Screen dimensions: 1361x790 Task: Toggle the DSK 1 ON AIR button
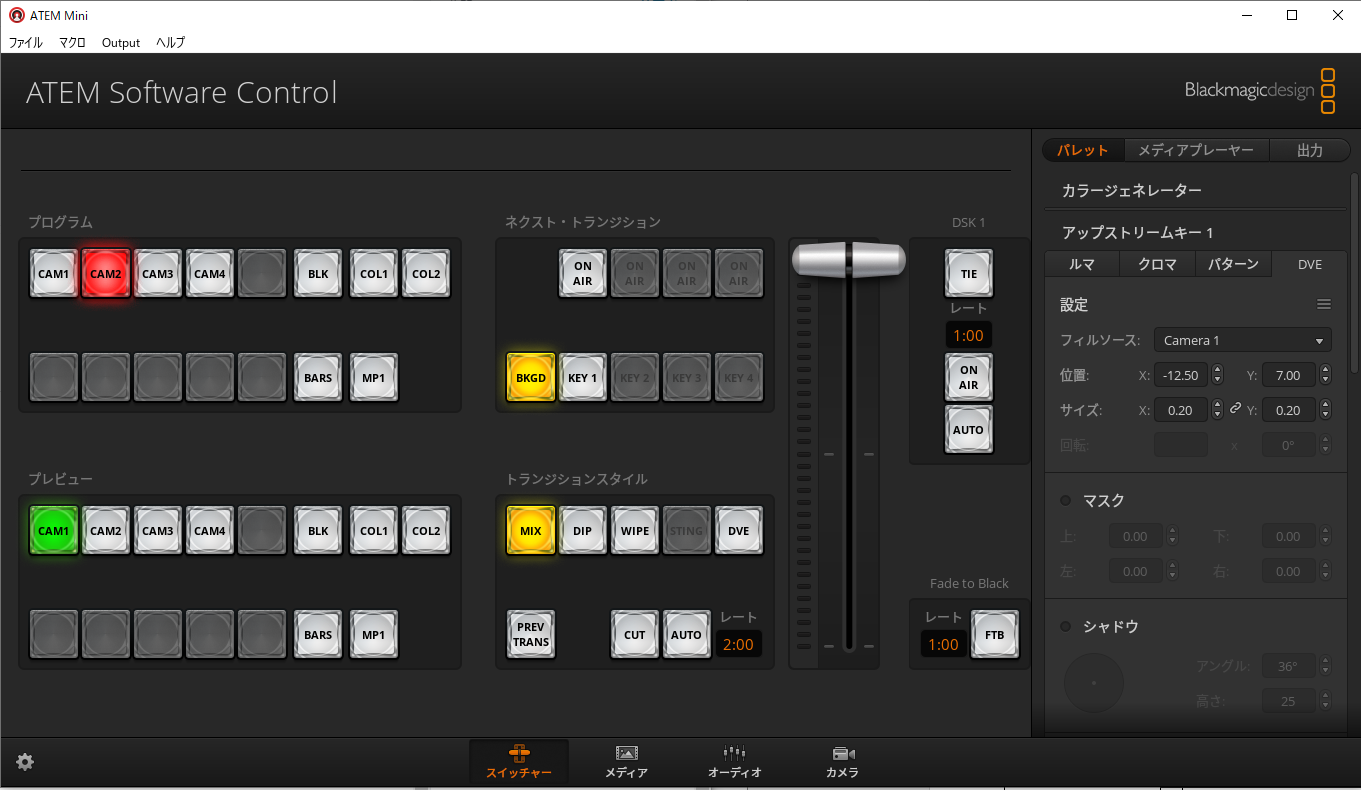(969, 378)
